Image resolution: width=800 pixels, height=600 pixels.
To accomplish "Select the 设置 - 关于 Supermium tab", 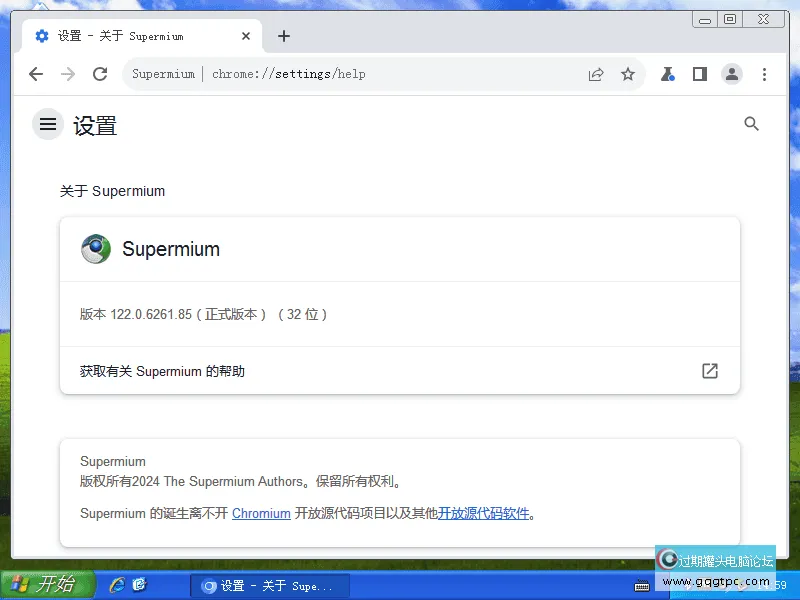I will coord(130,35).
